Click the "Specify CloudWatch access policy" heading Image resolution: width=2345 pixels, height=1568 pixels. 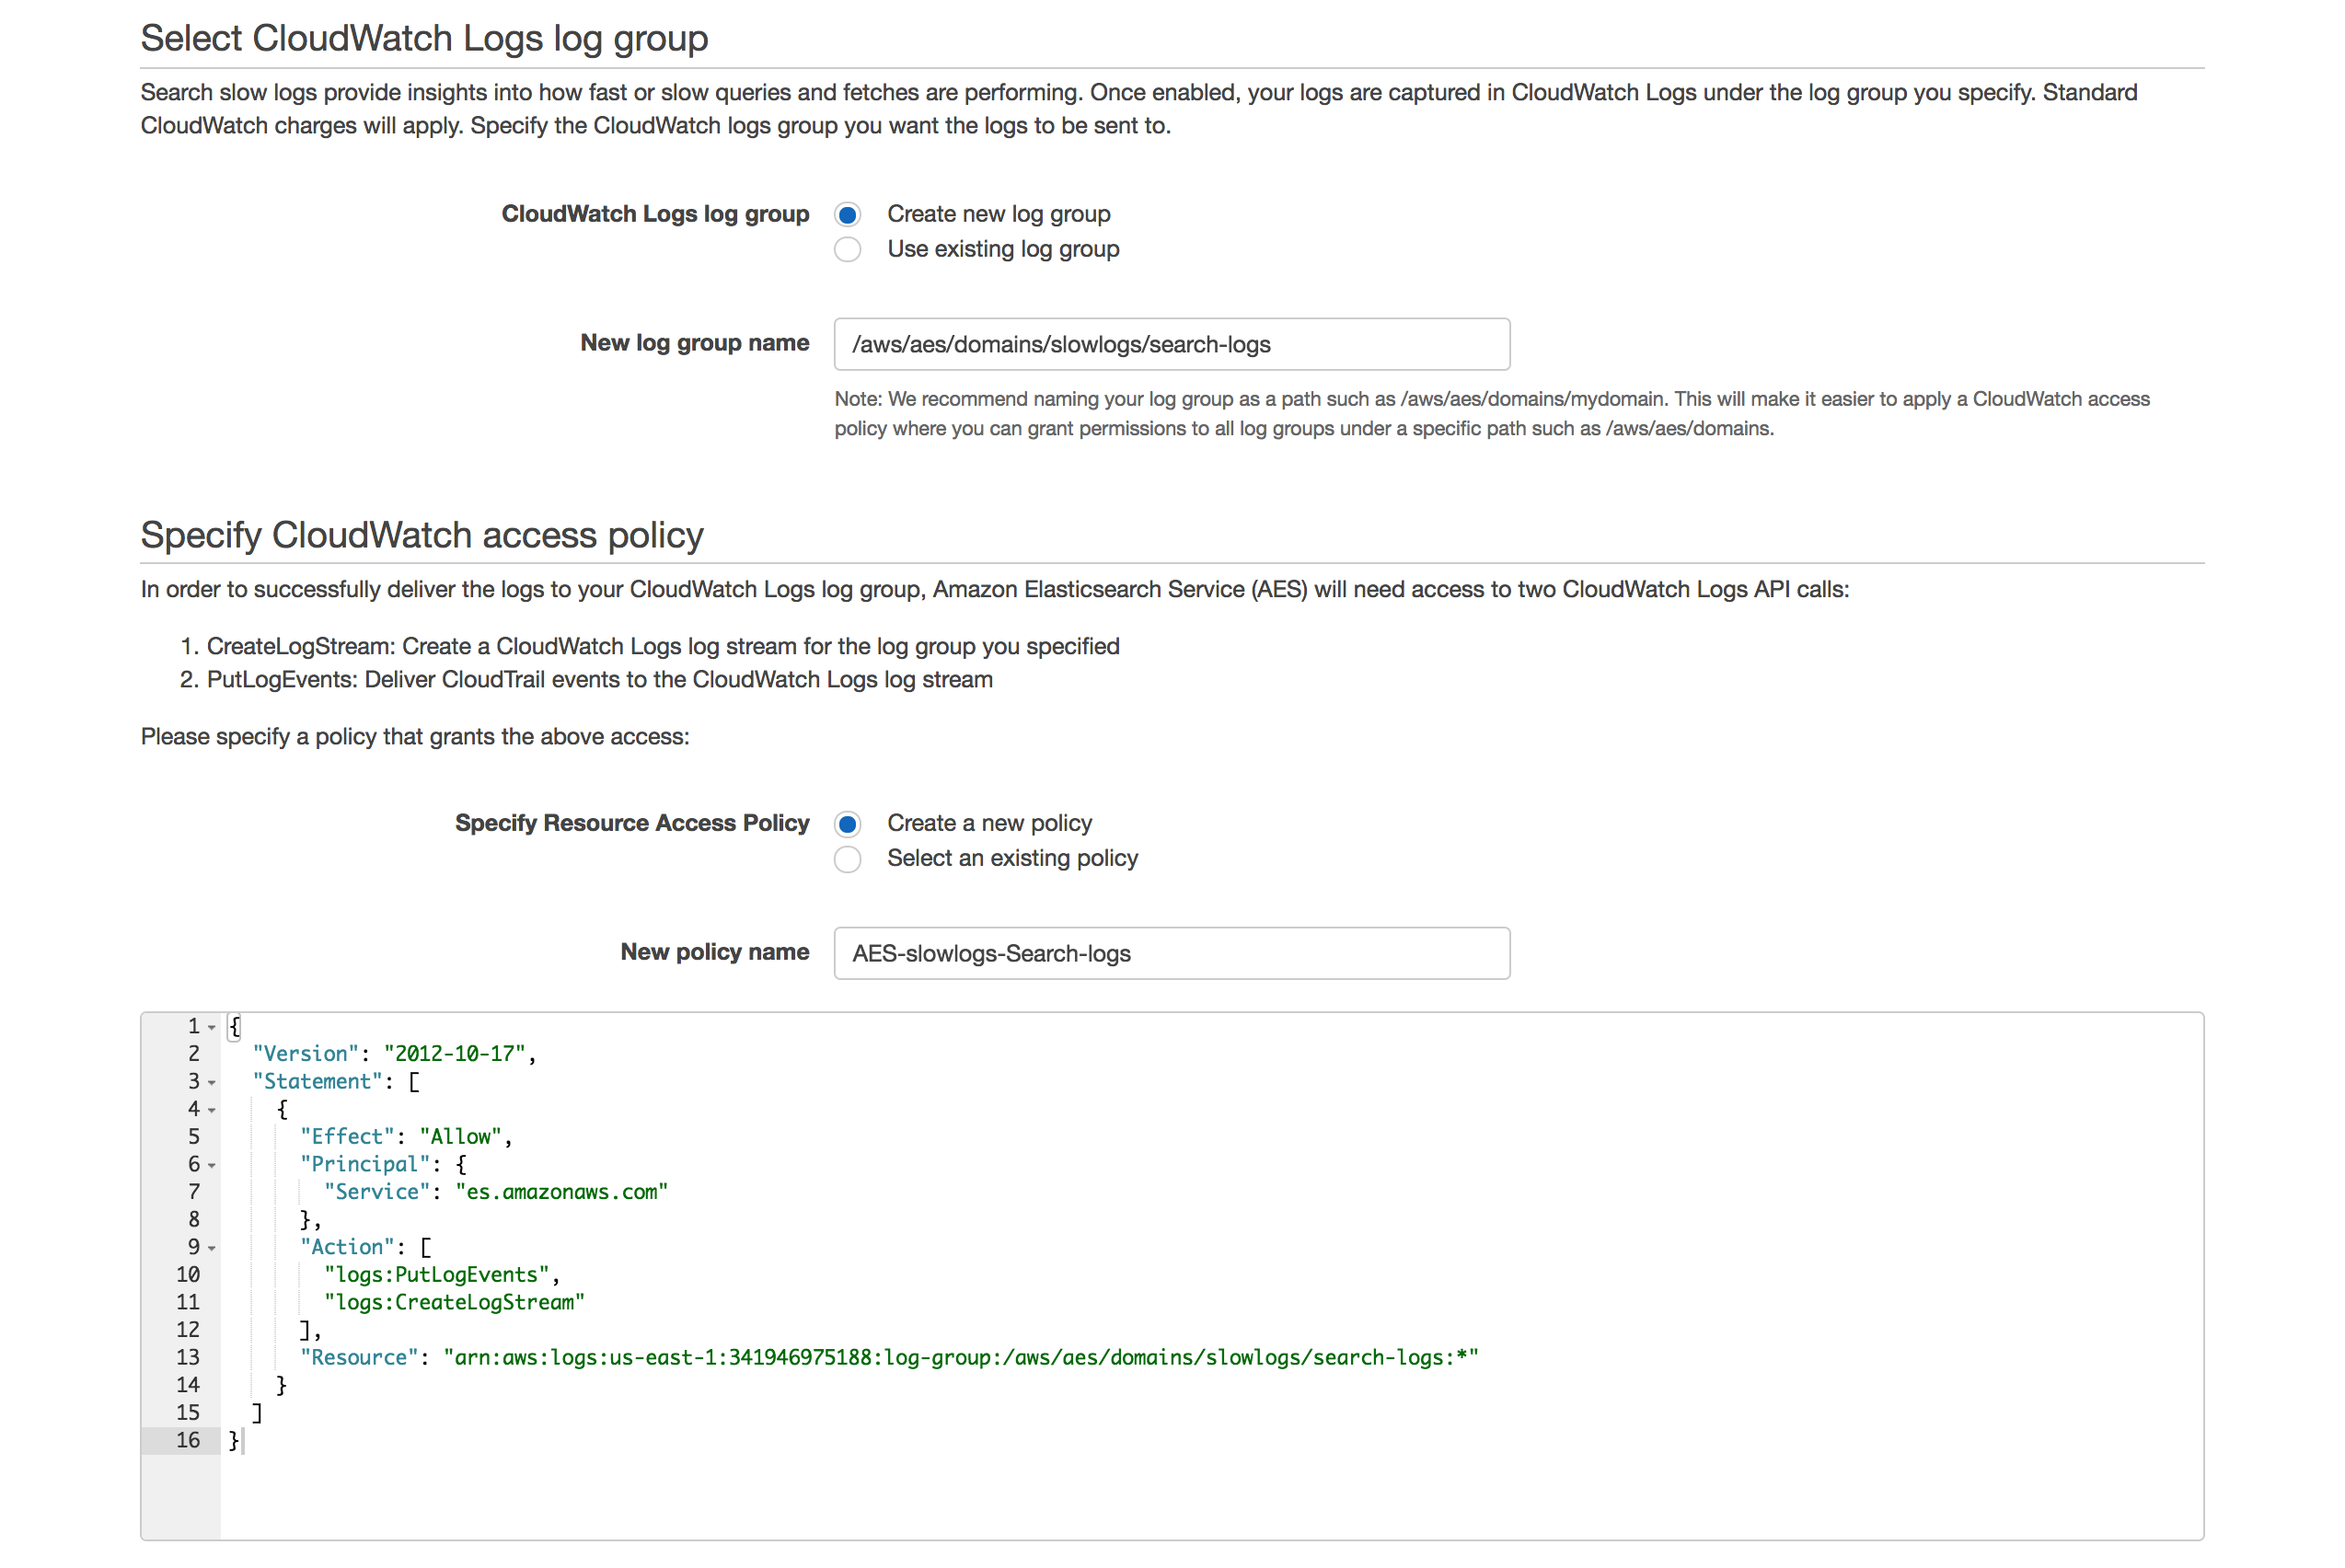[x=421, y=535]
